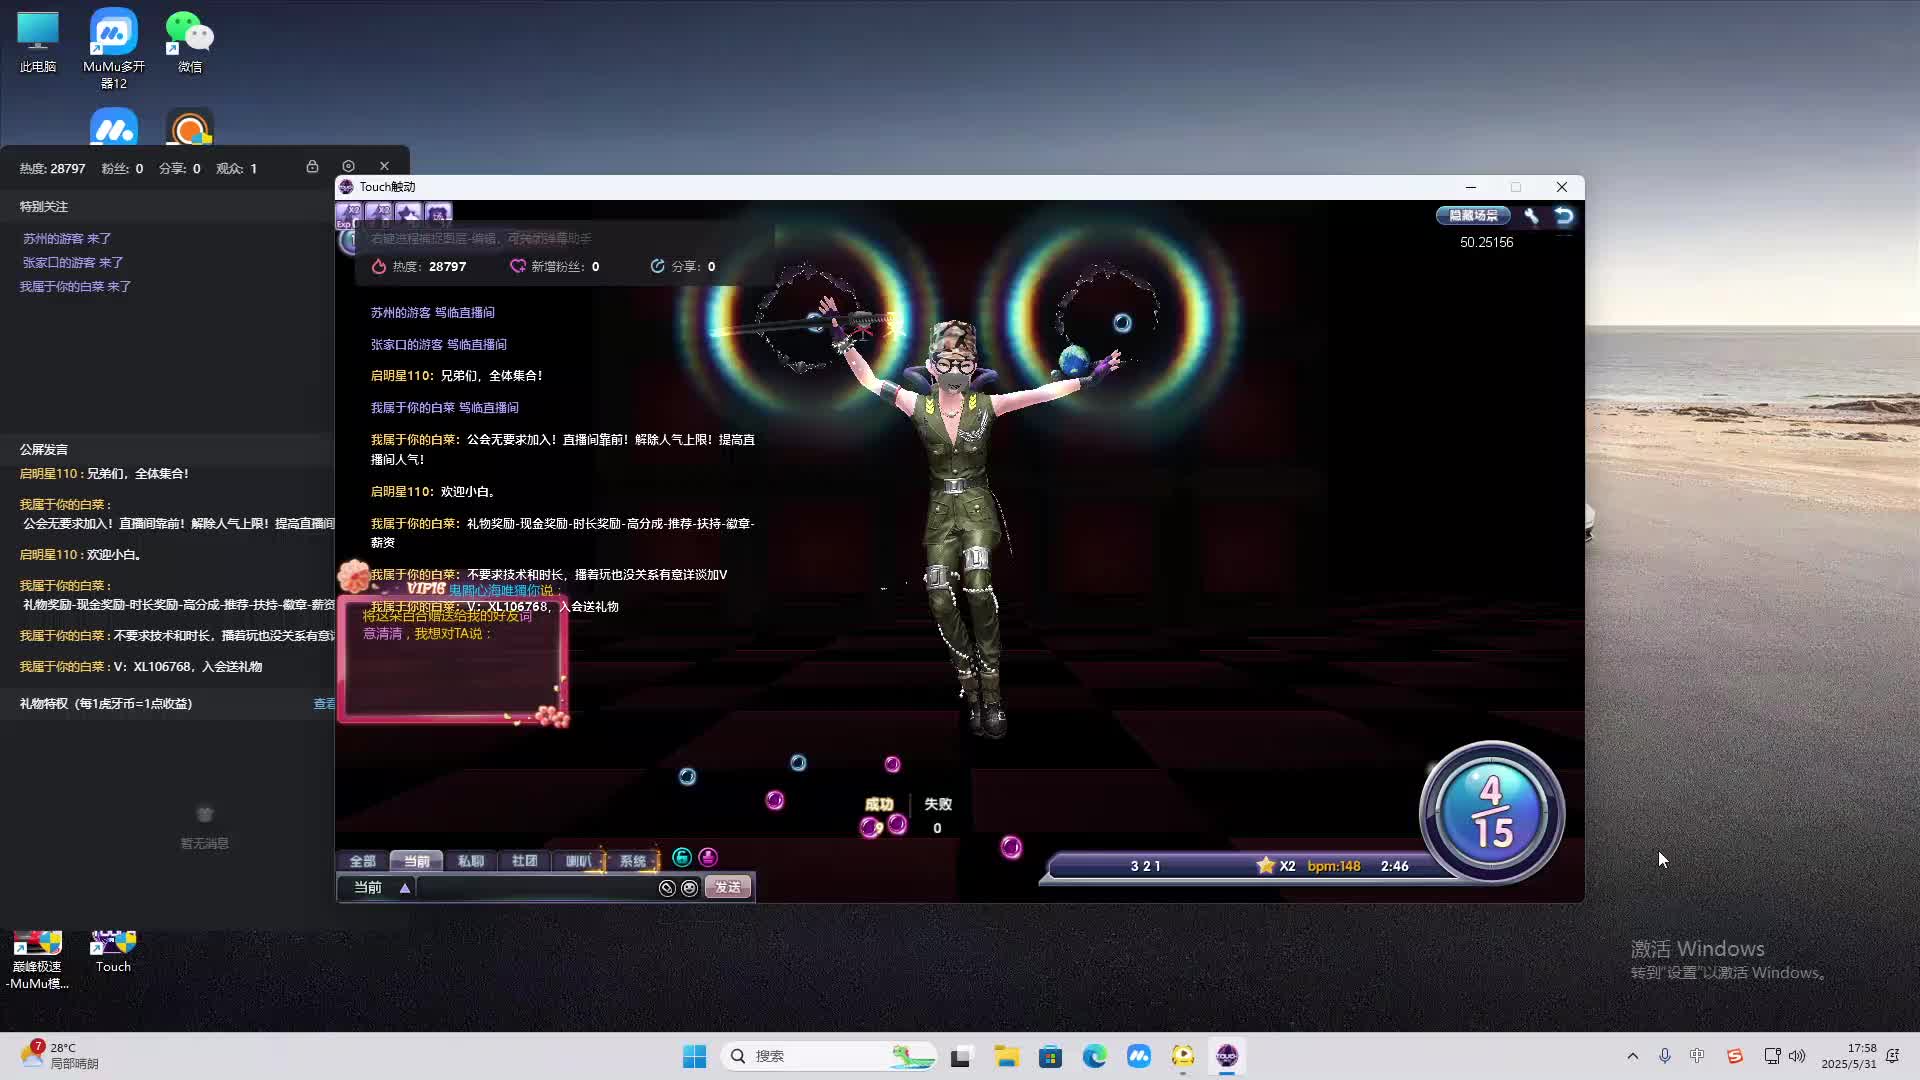Click the chat message input field
The image size is (1920, 1080).
pos(535,888)
